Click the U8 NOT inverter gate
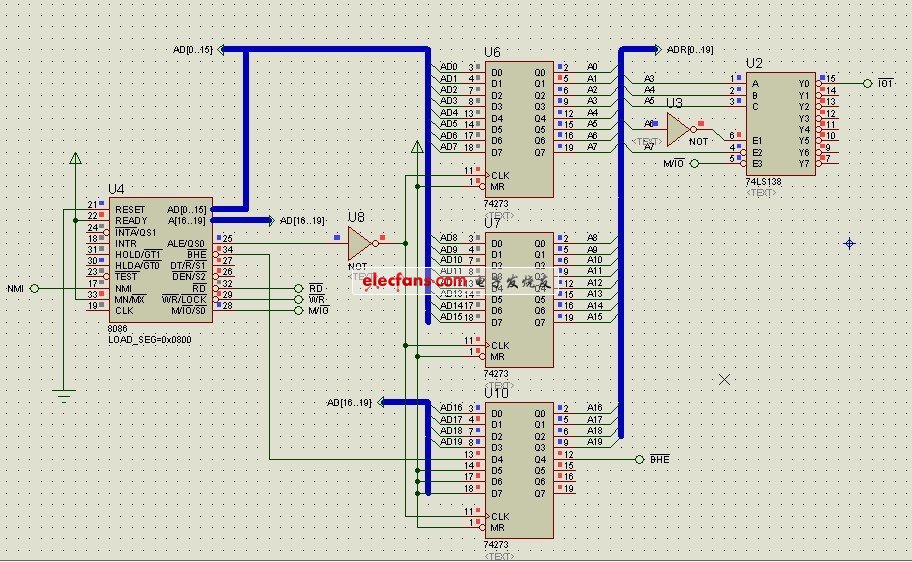This screenshot has height=562, width=912. [x=360, y=242]
